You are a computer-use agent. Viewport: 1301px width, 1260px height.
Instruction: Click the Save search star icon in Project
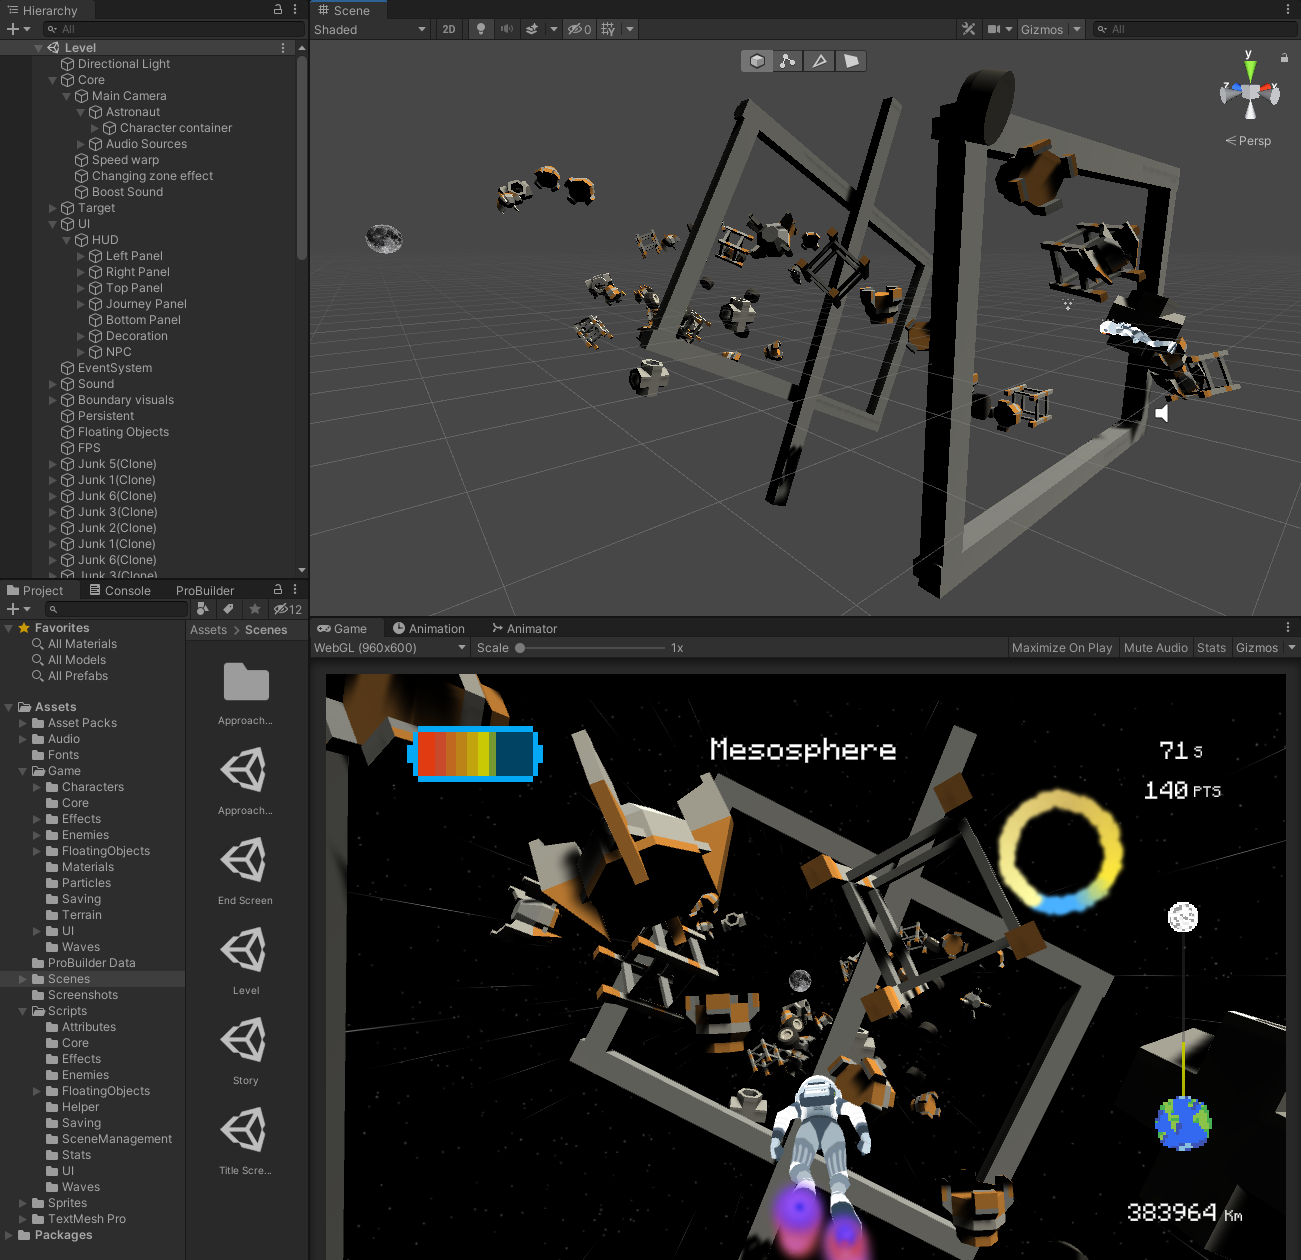pyautogui.click(x=255, y=608)
